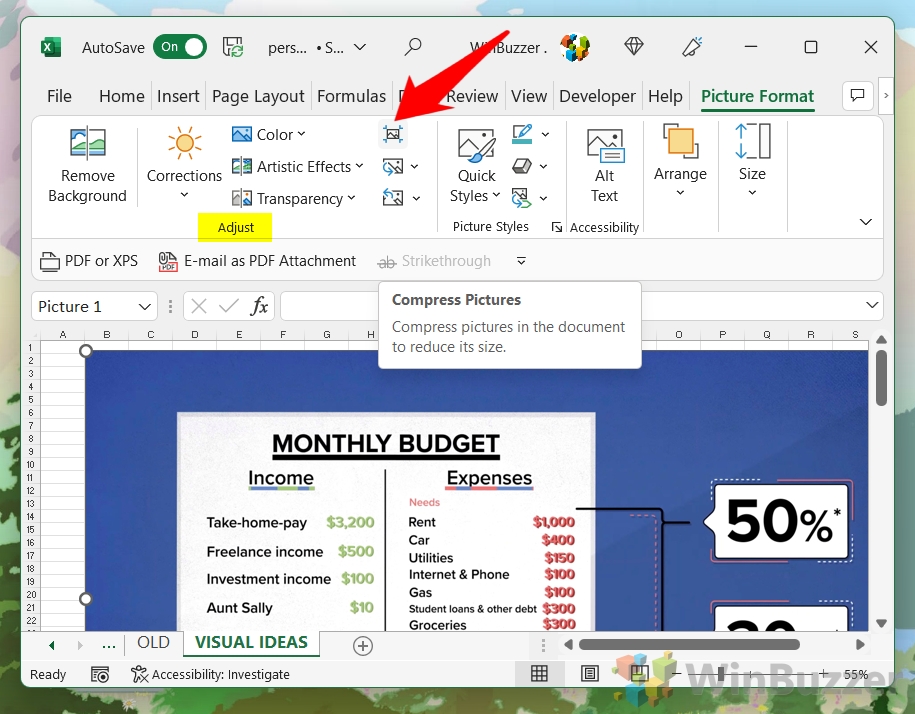The height and width of the screenshot is (714, 915).
Task: Collapse the ribbon chevron
Action: [866, 222]
